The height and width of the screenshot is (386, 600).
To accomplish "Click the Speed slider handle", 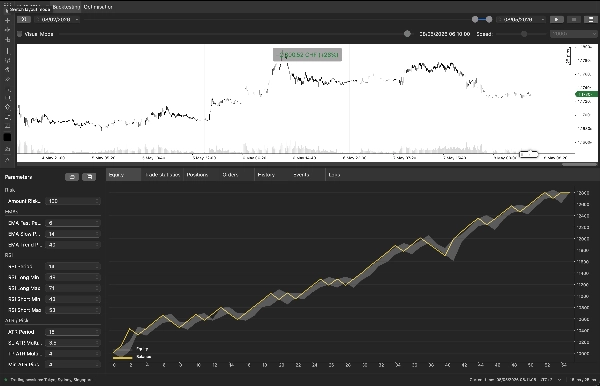I will tap(524, 34).
